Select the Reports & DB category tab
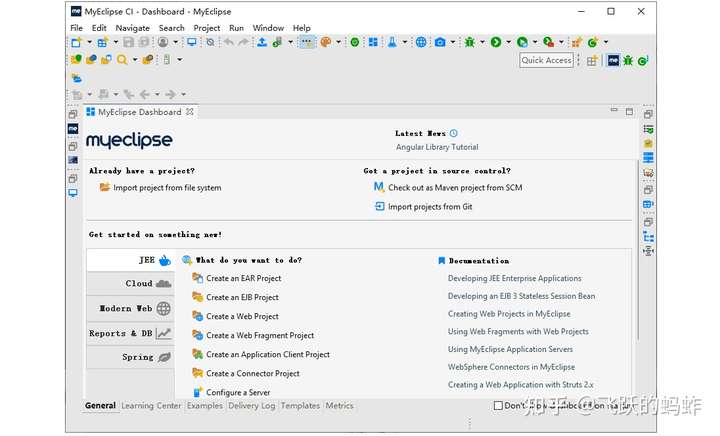Screen dimensions: 720x436 pyautogui.click(x=131, y=333)
